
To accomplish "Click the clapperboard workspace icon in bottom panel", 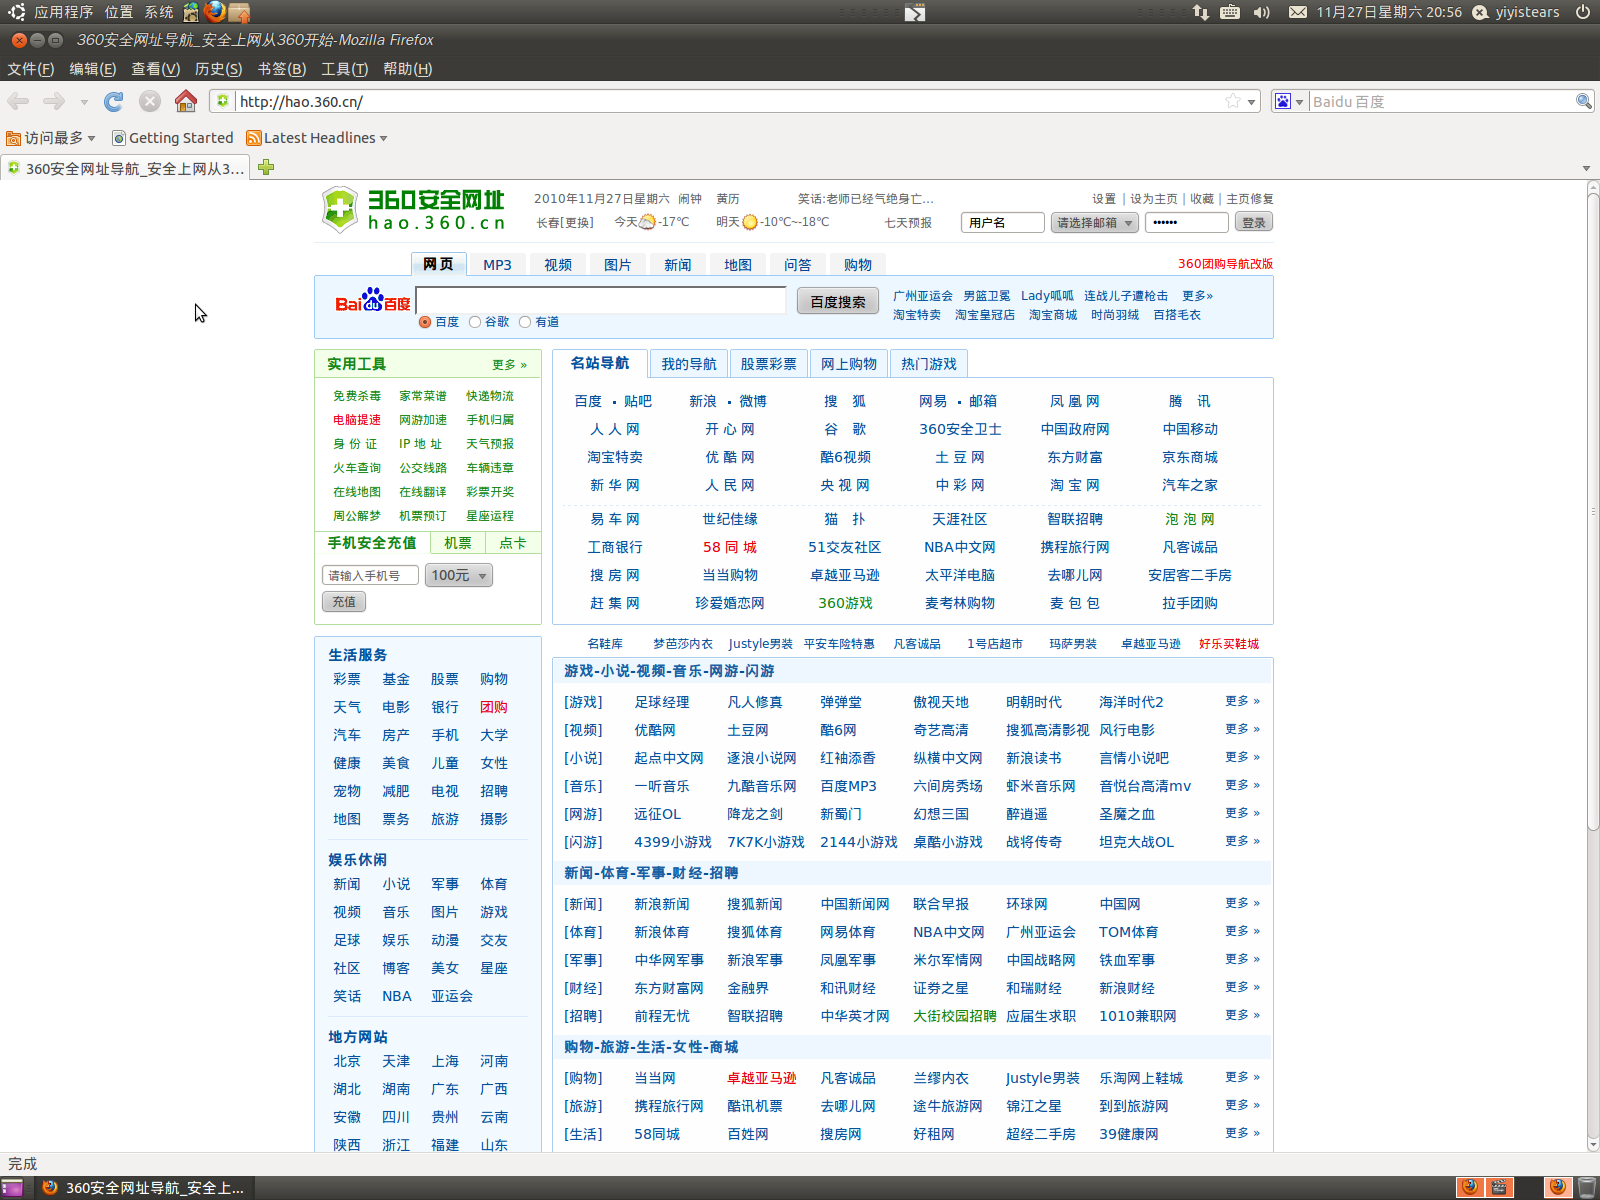I will (1499, 1187).
